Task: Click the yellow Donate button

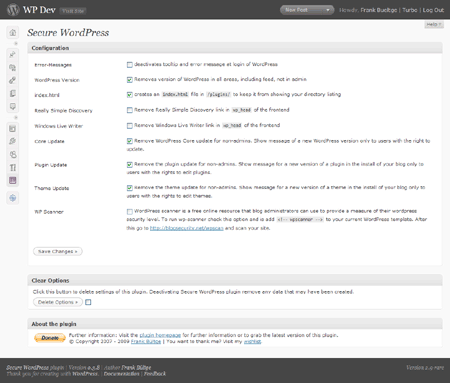Action: [50, 338]
